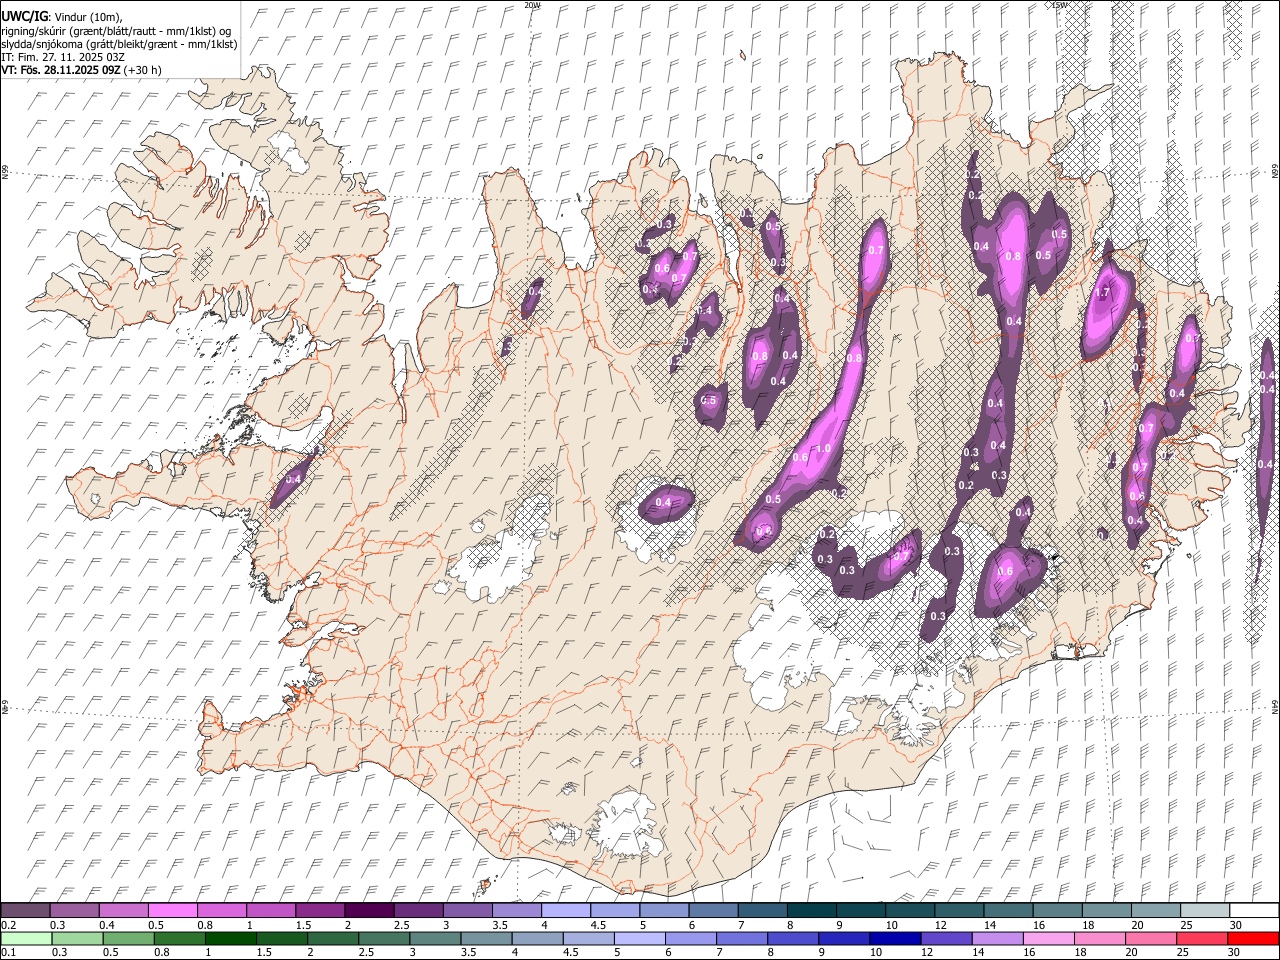The image size is (1280, 960).
Task: Pick the grey-purple 0.2–0.3 snow scale swatch
Action: tap(25, 911)
